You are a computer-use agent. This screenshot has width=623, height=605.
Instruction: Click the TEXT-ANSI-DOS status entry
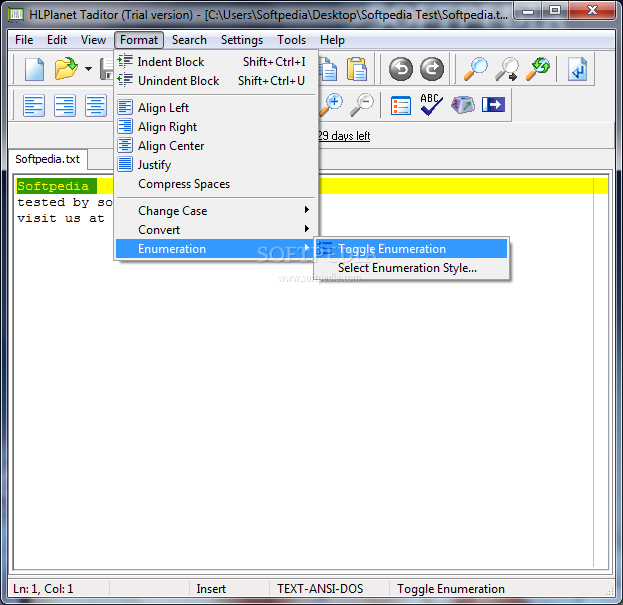coord(320,588)
